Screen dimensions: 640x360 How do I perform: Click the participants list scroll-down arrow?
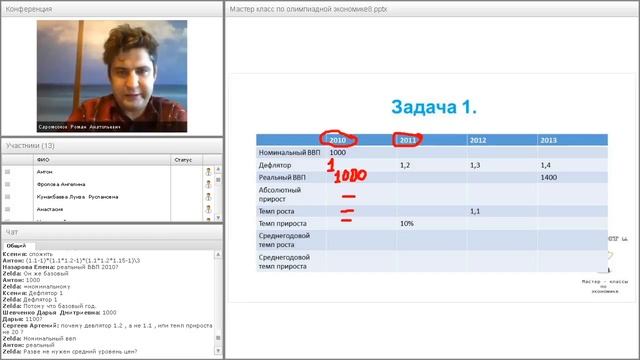tap(218, 218)
